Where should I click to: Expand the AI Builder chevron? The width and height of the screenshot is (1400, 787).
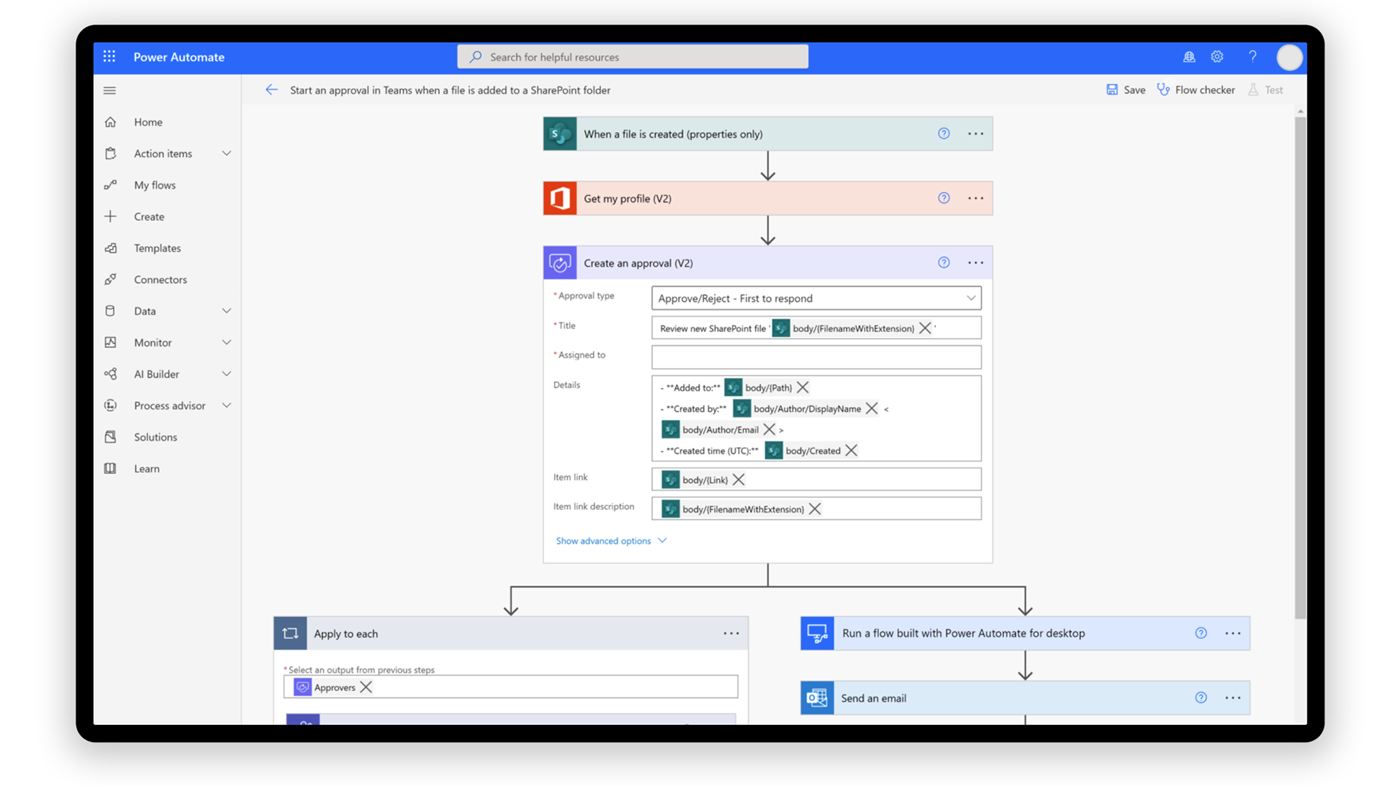pos(226,374)
